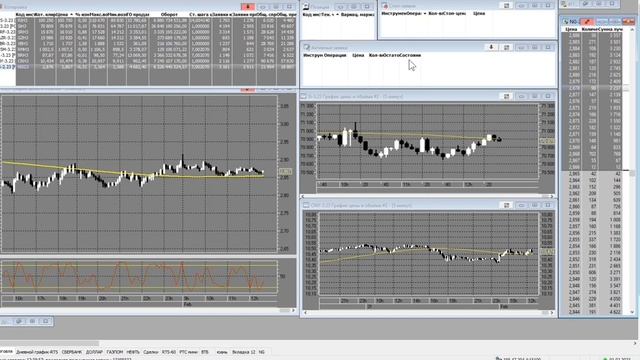The width and height of the screenshot is (640, 360).
Task: Select highlighted last row in quotes table
Action: (148, 67)
